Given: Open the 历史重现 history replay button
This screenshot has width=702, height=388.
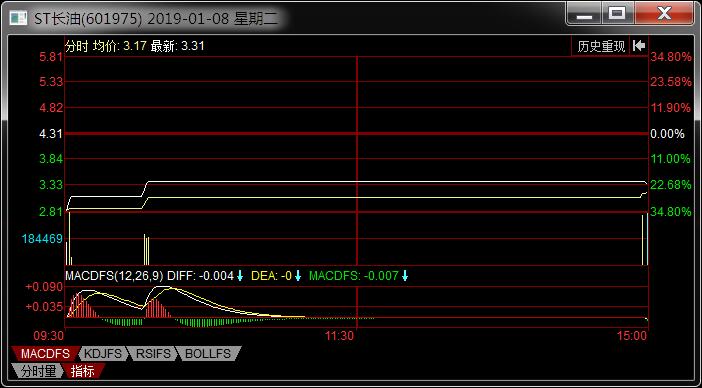Looking at the screenshot, I should 601,46.
